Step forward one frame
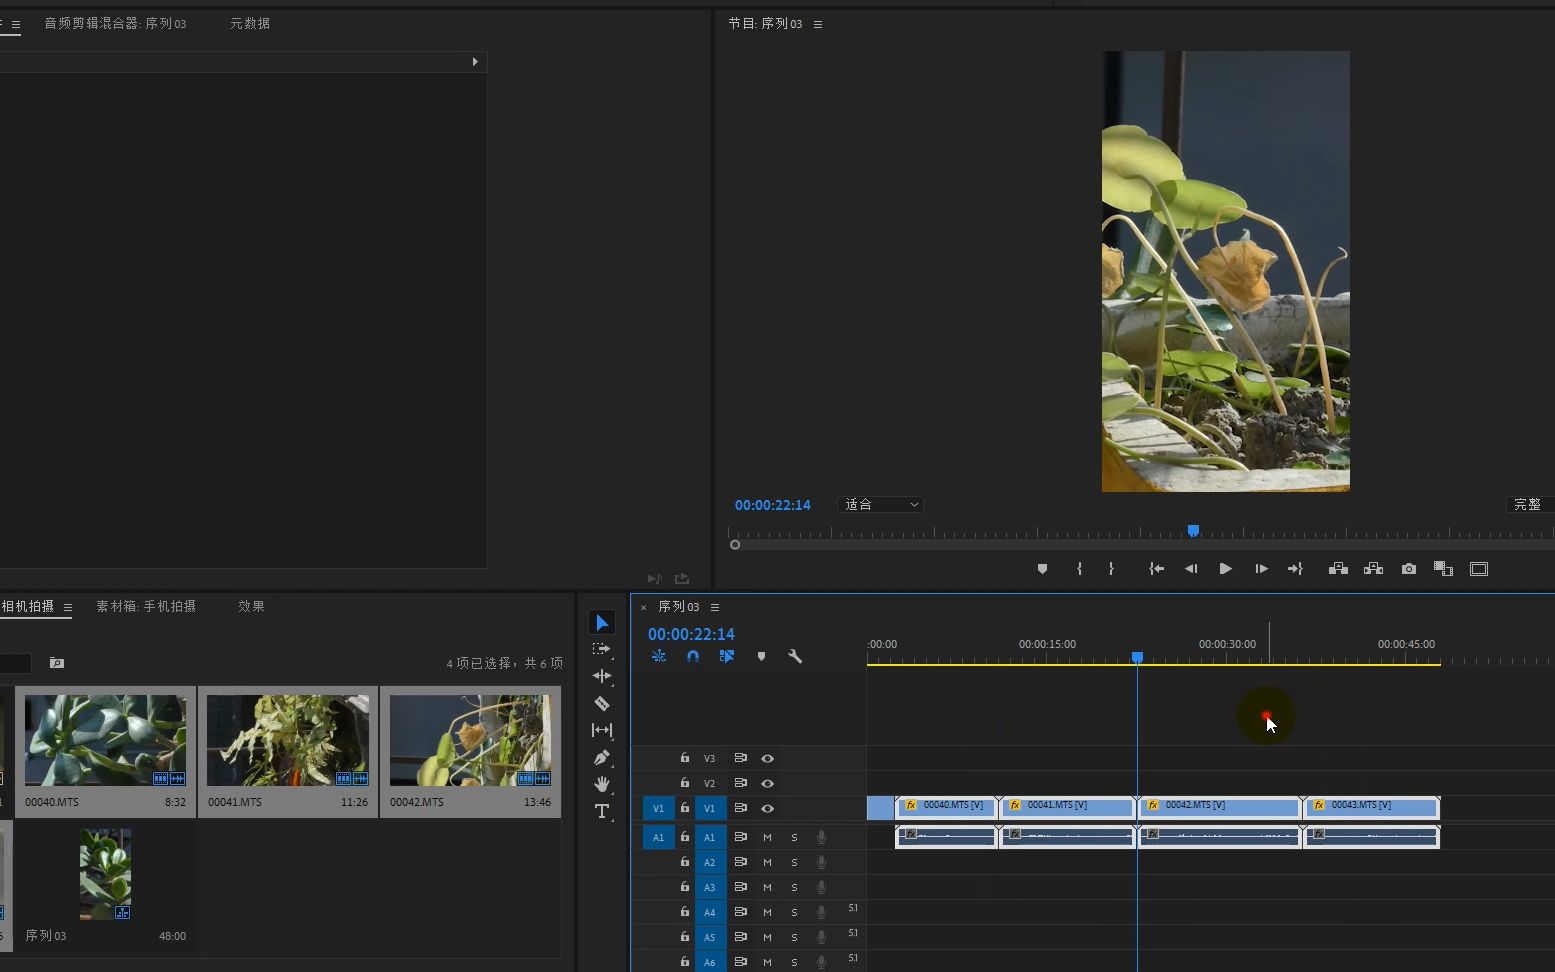This screenshot has width=1555, height=972. [1261, 569]
